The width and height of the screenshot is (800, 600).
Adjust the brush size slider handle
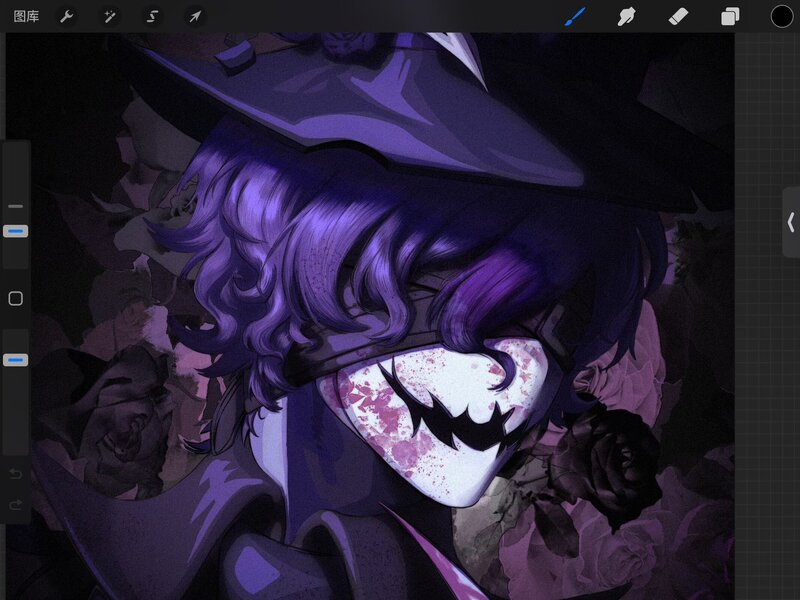[x=15, y=231]
